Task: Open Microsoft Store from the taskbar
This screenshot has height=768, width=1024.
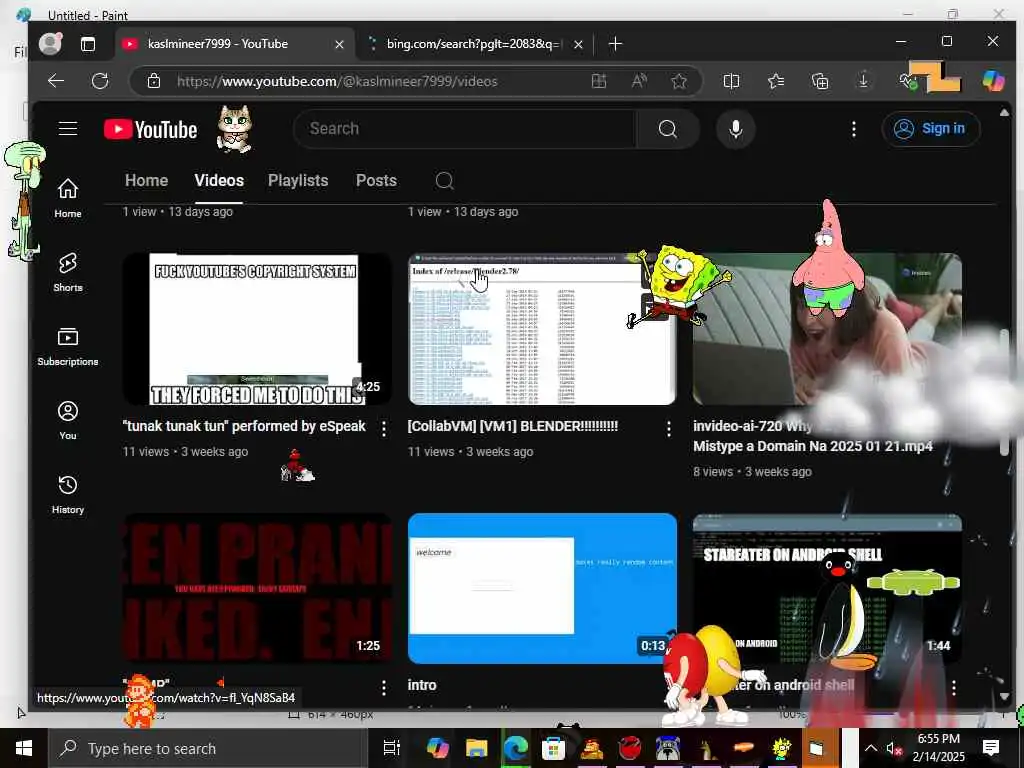Action: [553, 748]
